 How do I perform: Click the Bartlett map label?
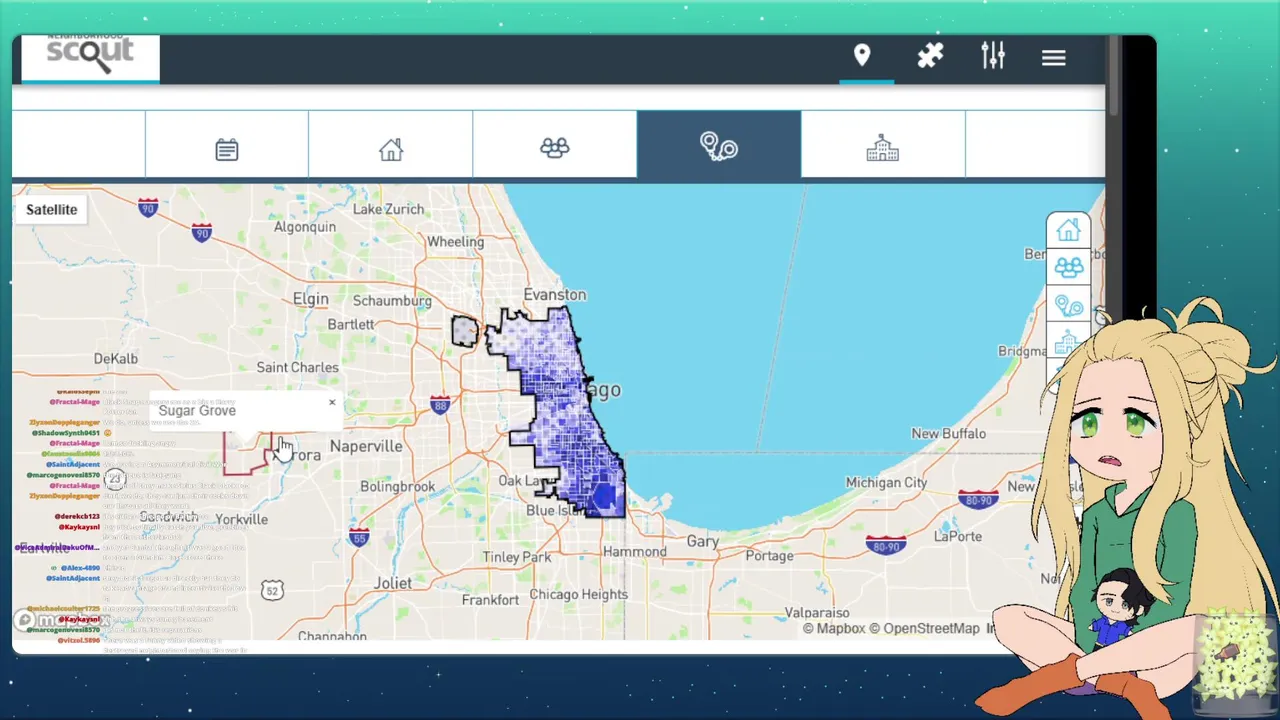pos(351,325)
